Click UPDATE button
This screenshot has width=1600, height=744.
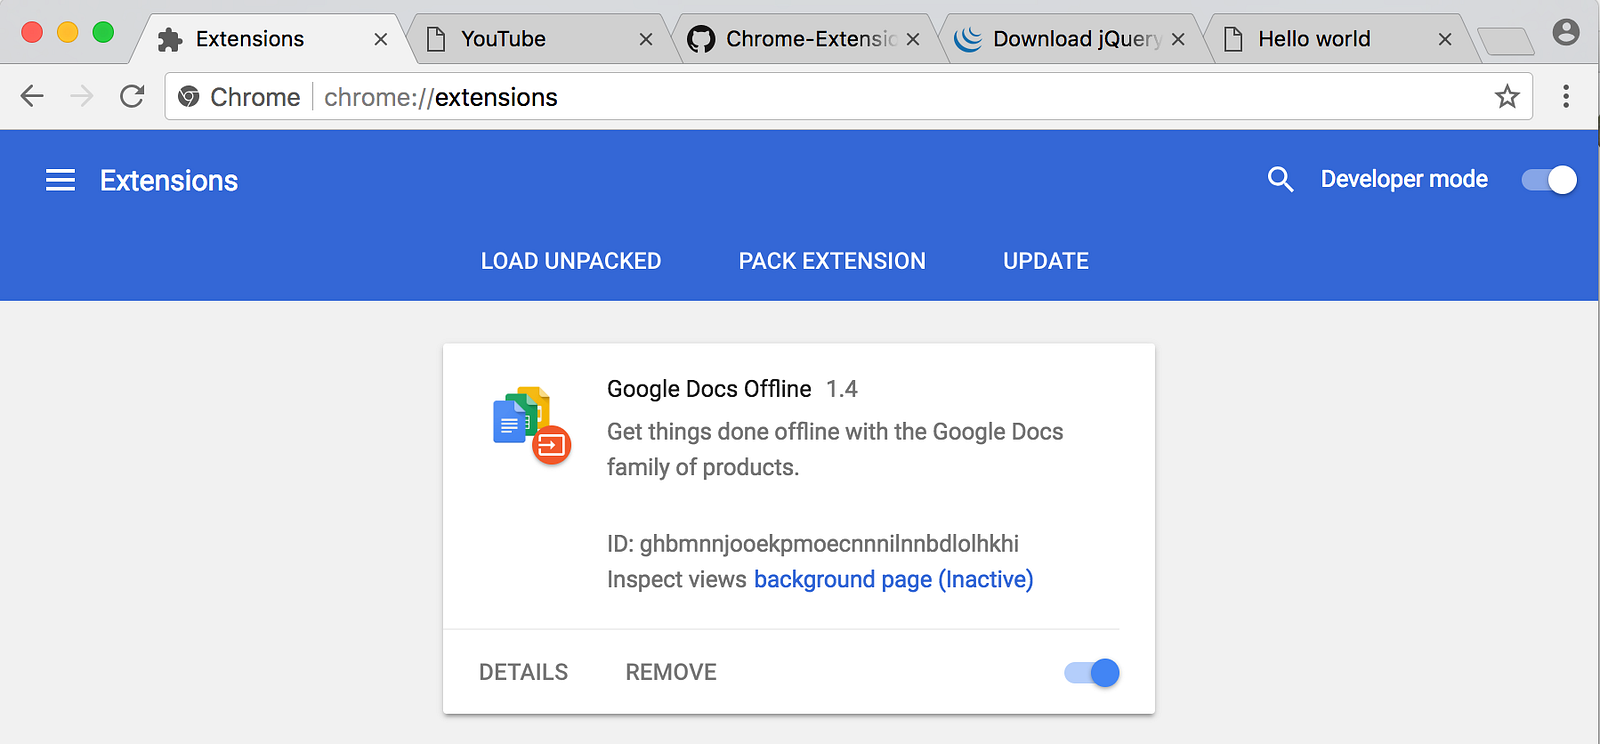coord(1046,261)
